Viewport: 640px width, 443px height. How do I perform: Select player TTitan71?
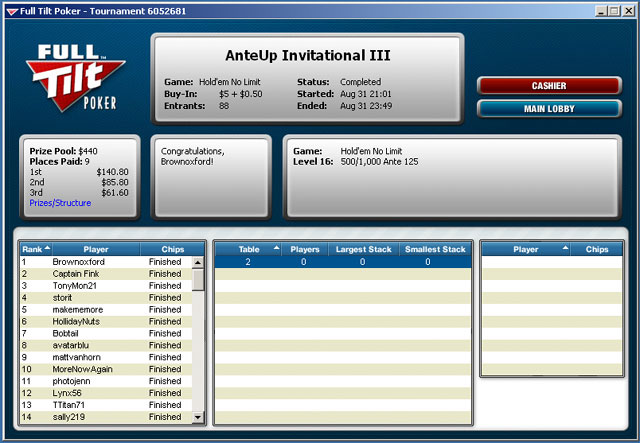click(x=106, y=405)
